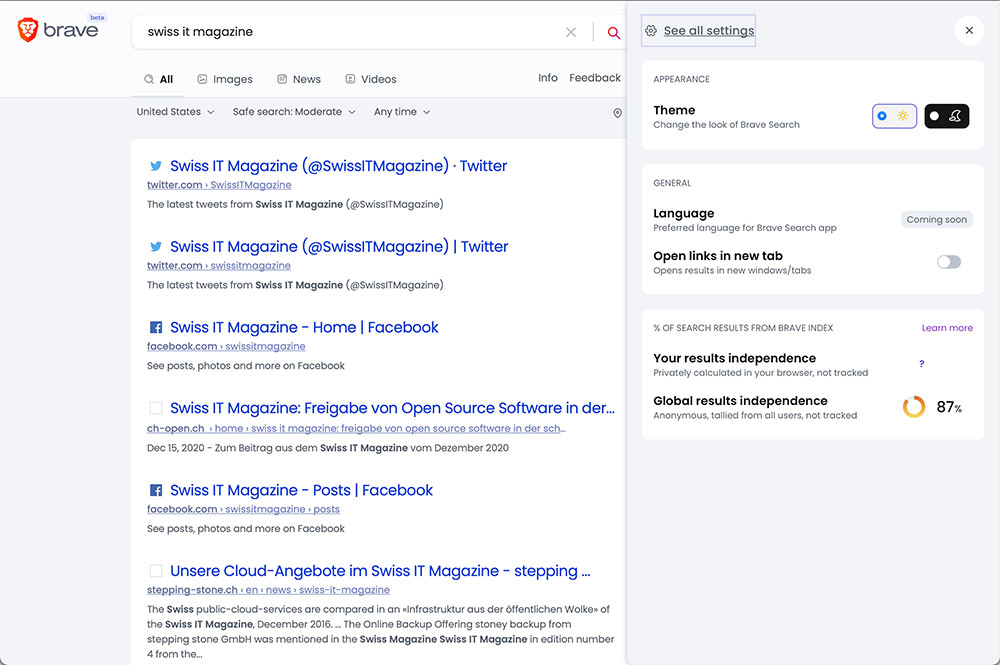Viewport: 1000px width, 665px height.
Task: Open Freigabe von Open Source Software result
Action: (x=392, y=408)
